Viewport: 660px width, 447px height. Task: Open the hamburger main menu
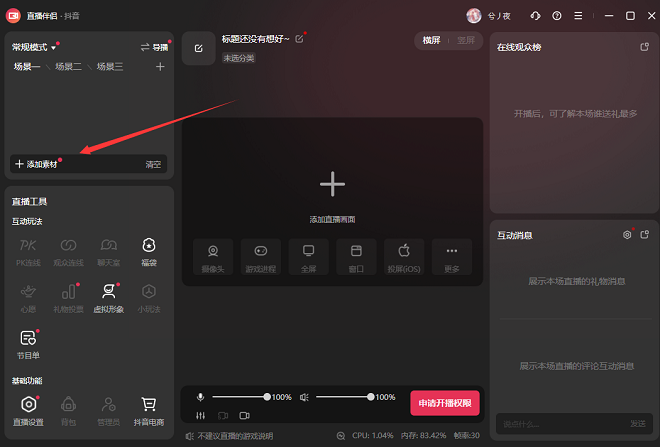(x=578, y=16)
